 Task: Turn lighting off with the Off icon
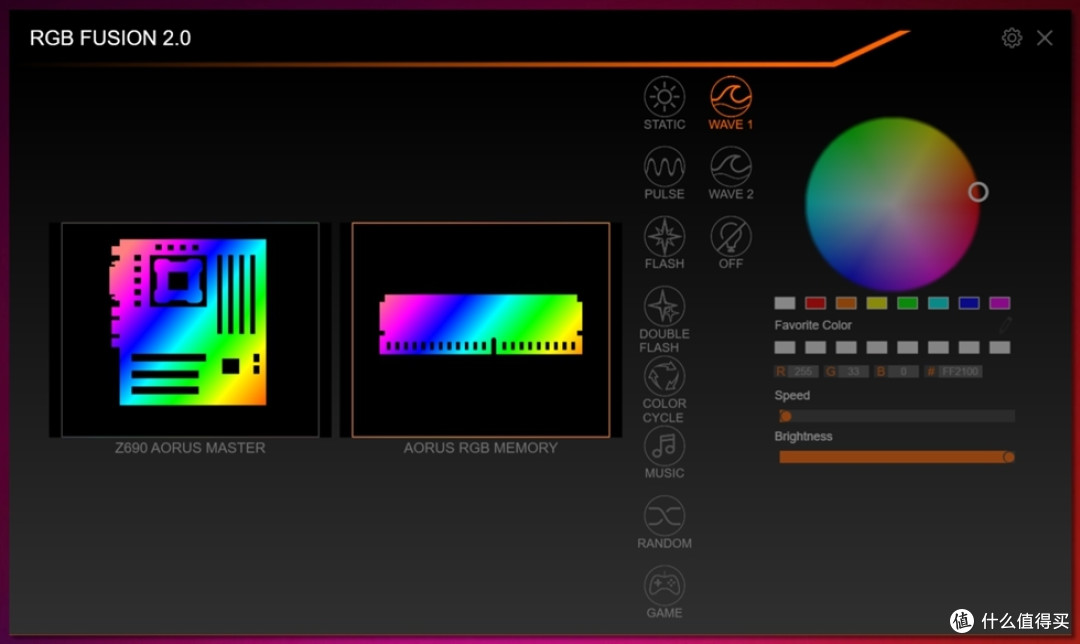[731, 237]
